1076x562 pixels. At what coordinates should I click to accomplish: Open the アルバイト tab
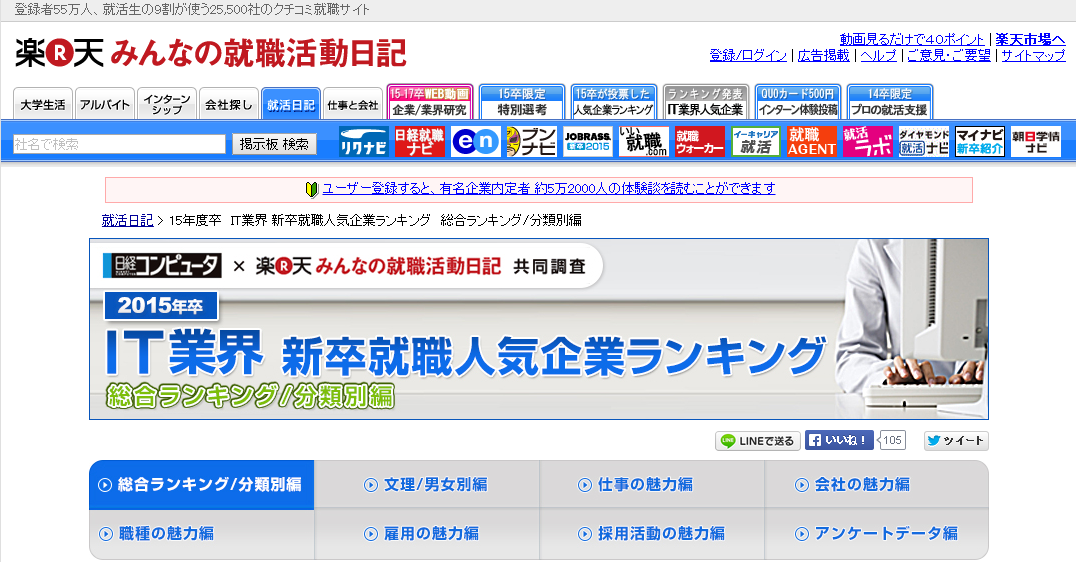pyautogui.click(x=104, y=104)
